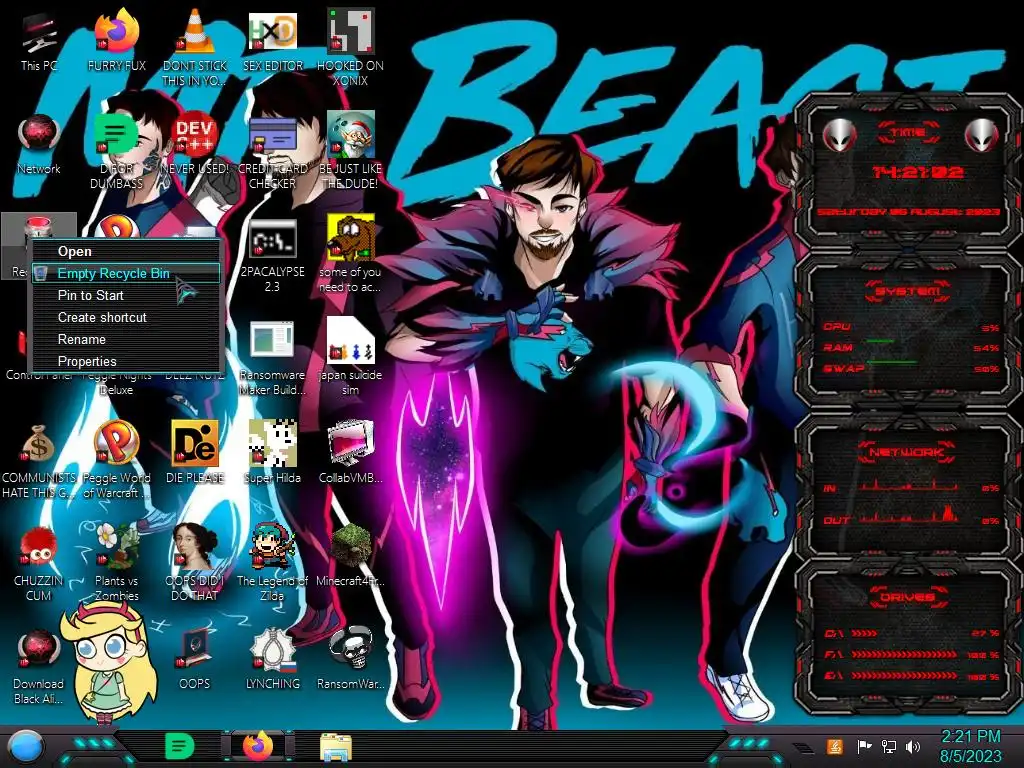Click the E:\ drive row in DRIVES widget
Image resolution: width=1024 pixels, height=768 pixels.
(911, 676)
